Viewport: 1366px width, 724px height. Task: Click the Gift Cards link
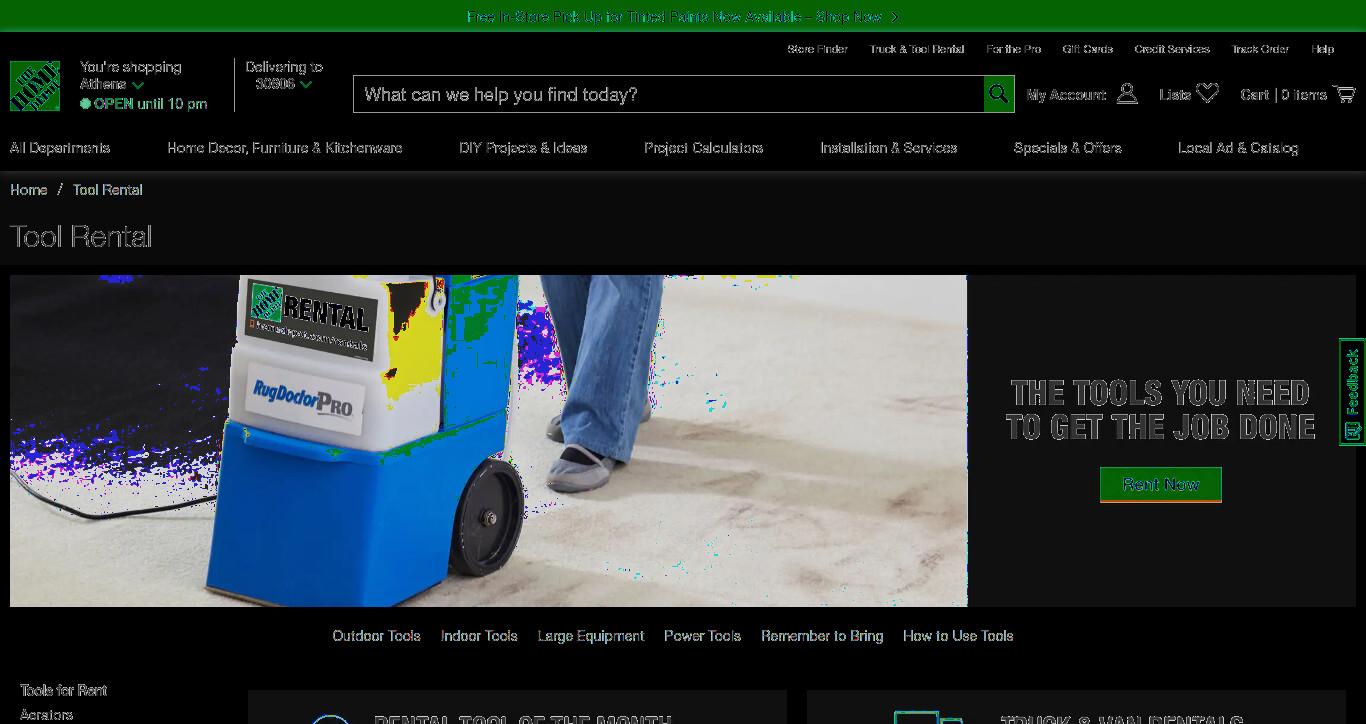click(1087, 49)
